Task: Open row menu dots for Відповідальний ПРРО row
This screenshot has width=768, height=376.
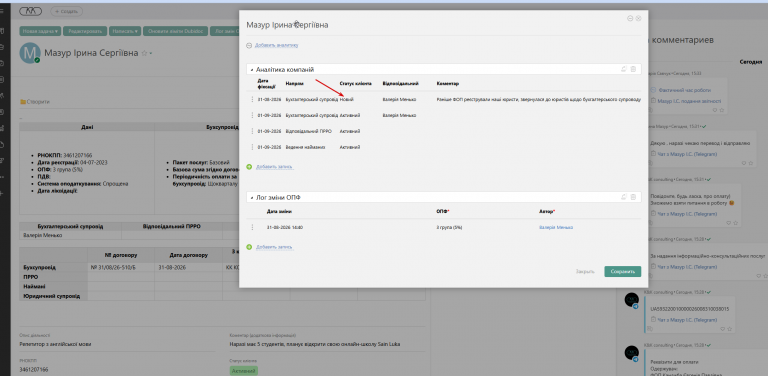Action: 252,131
